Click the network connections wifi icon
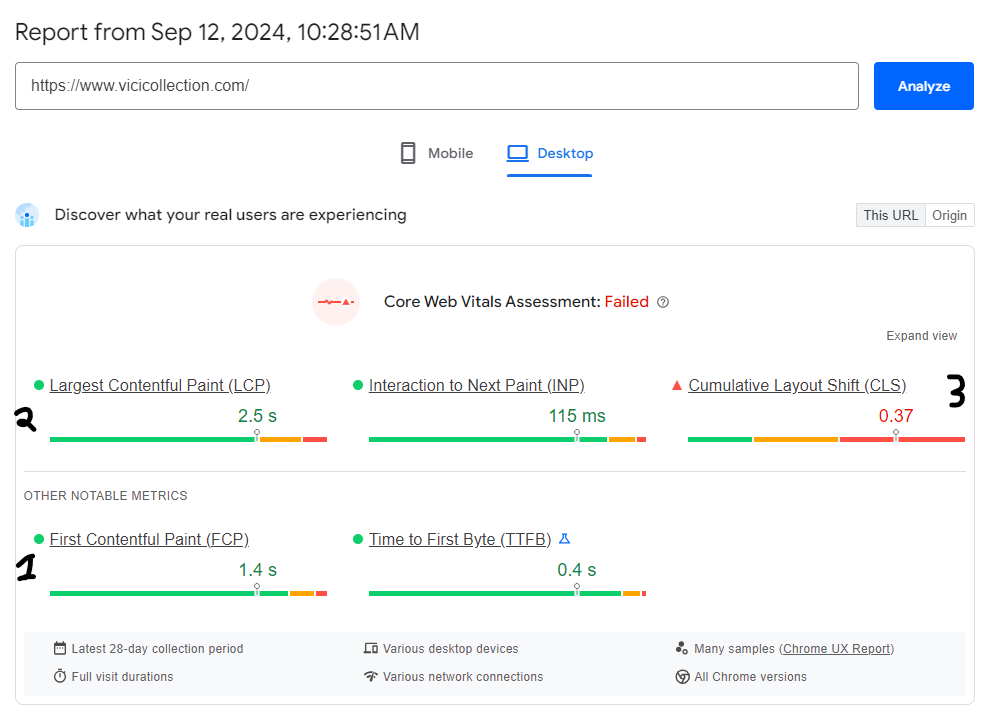Image resolution: width=994 pixels, height=717 pixels. click(x=371, y=677)
